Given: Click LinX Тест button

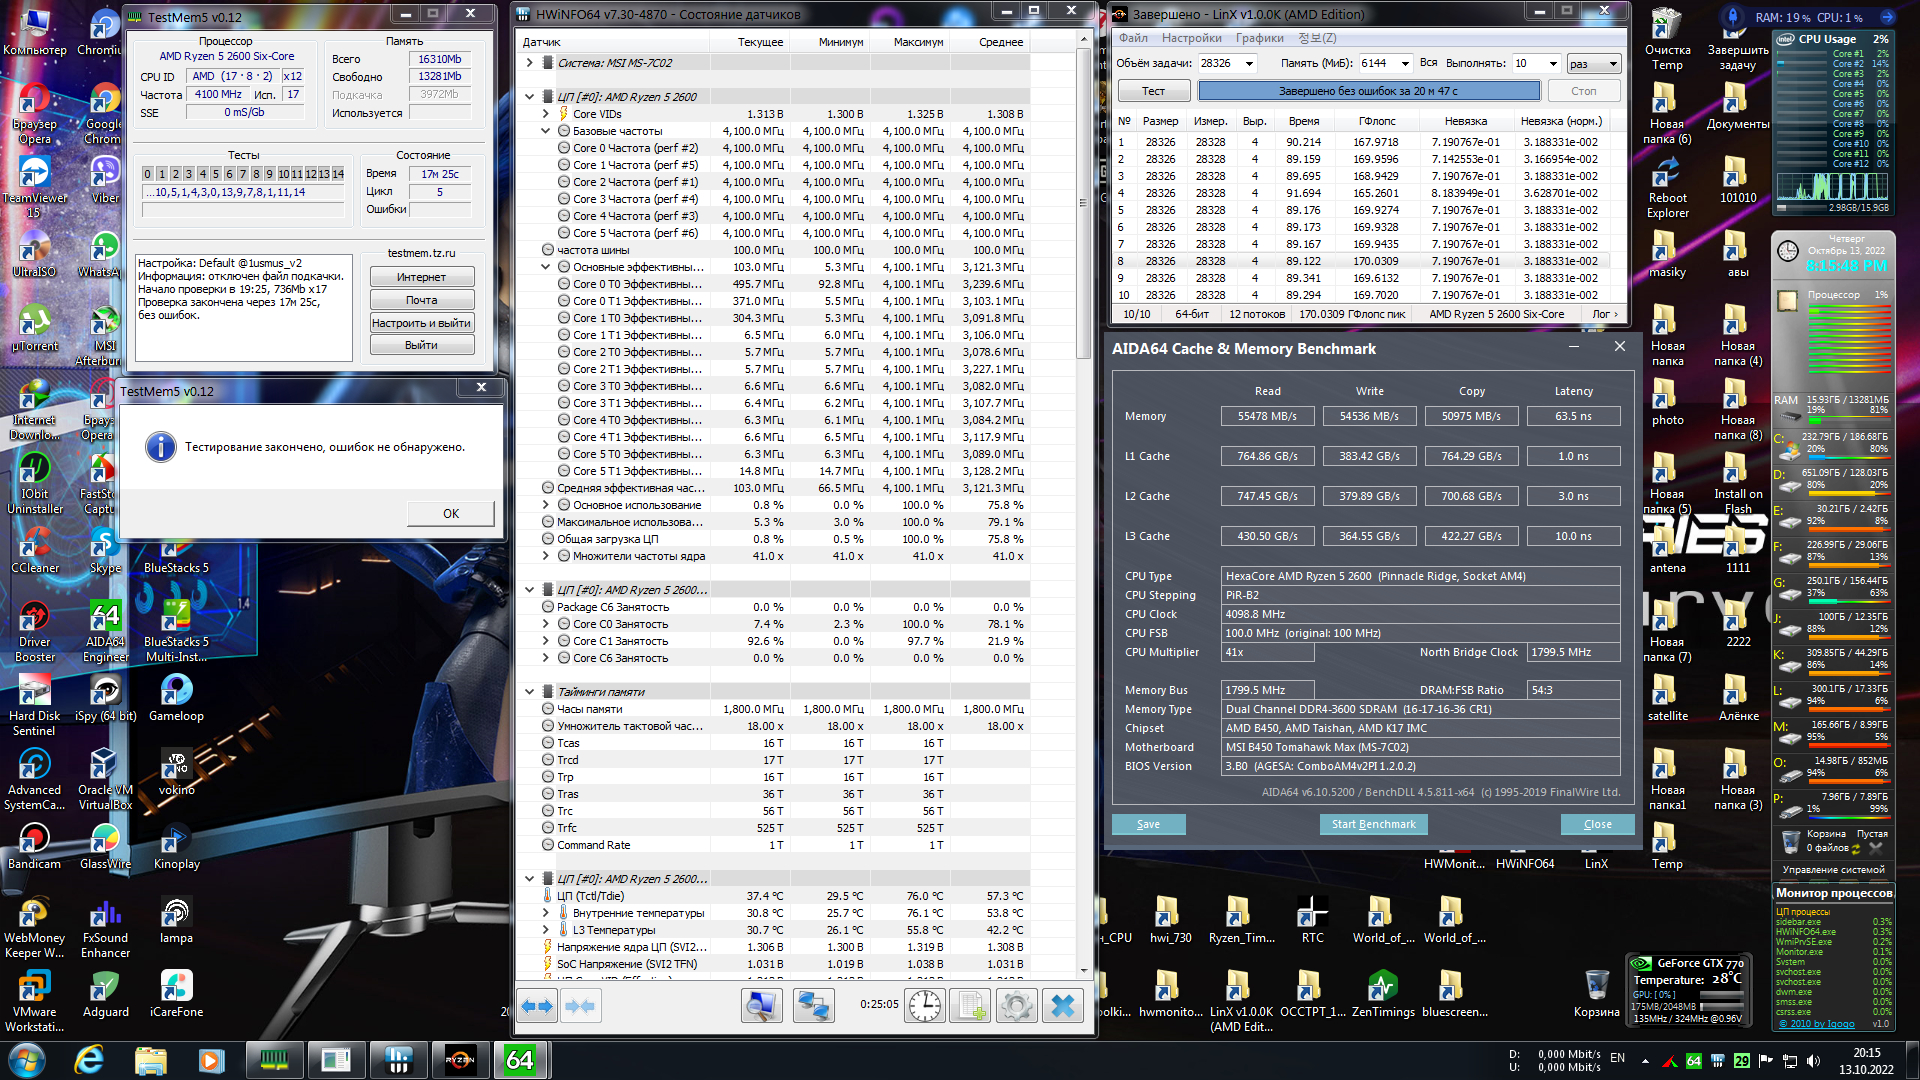Looking at the screenshot, I should [1153, 91].
